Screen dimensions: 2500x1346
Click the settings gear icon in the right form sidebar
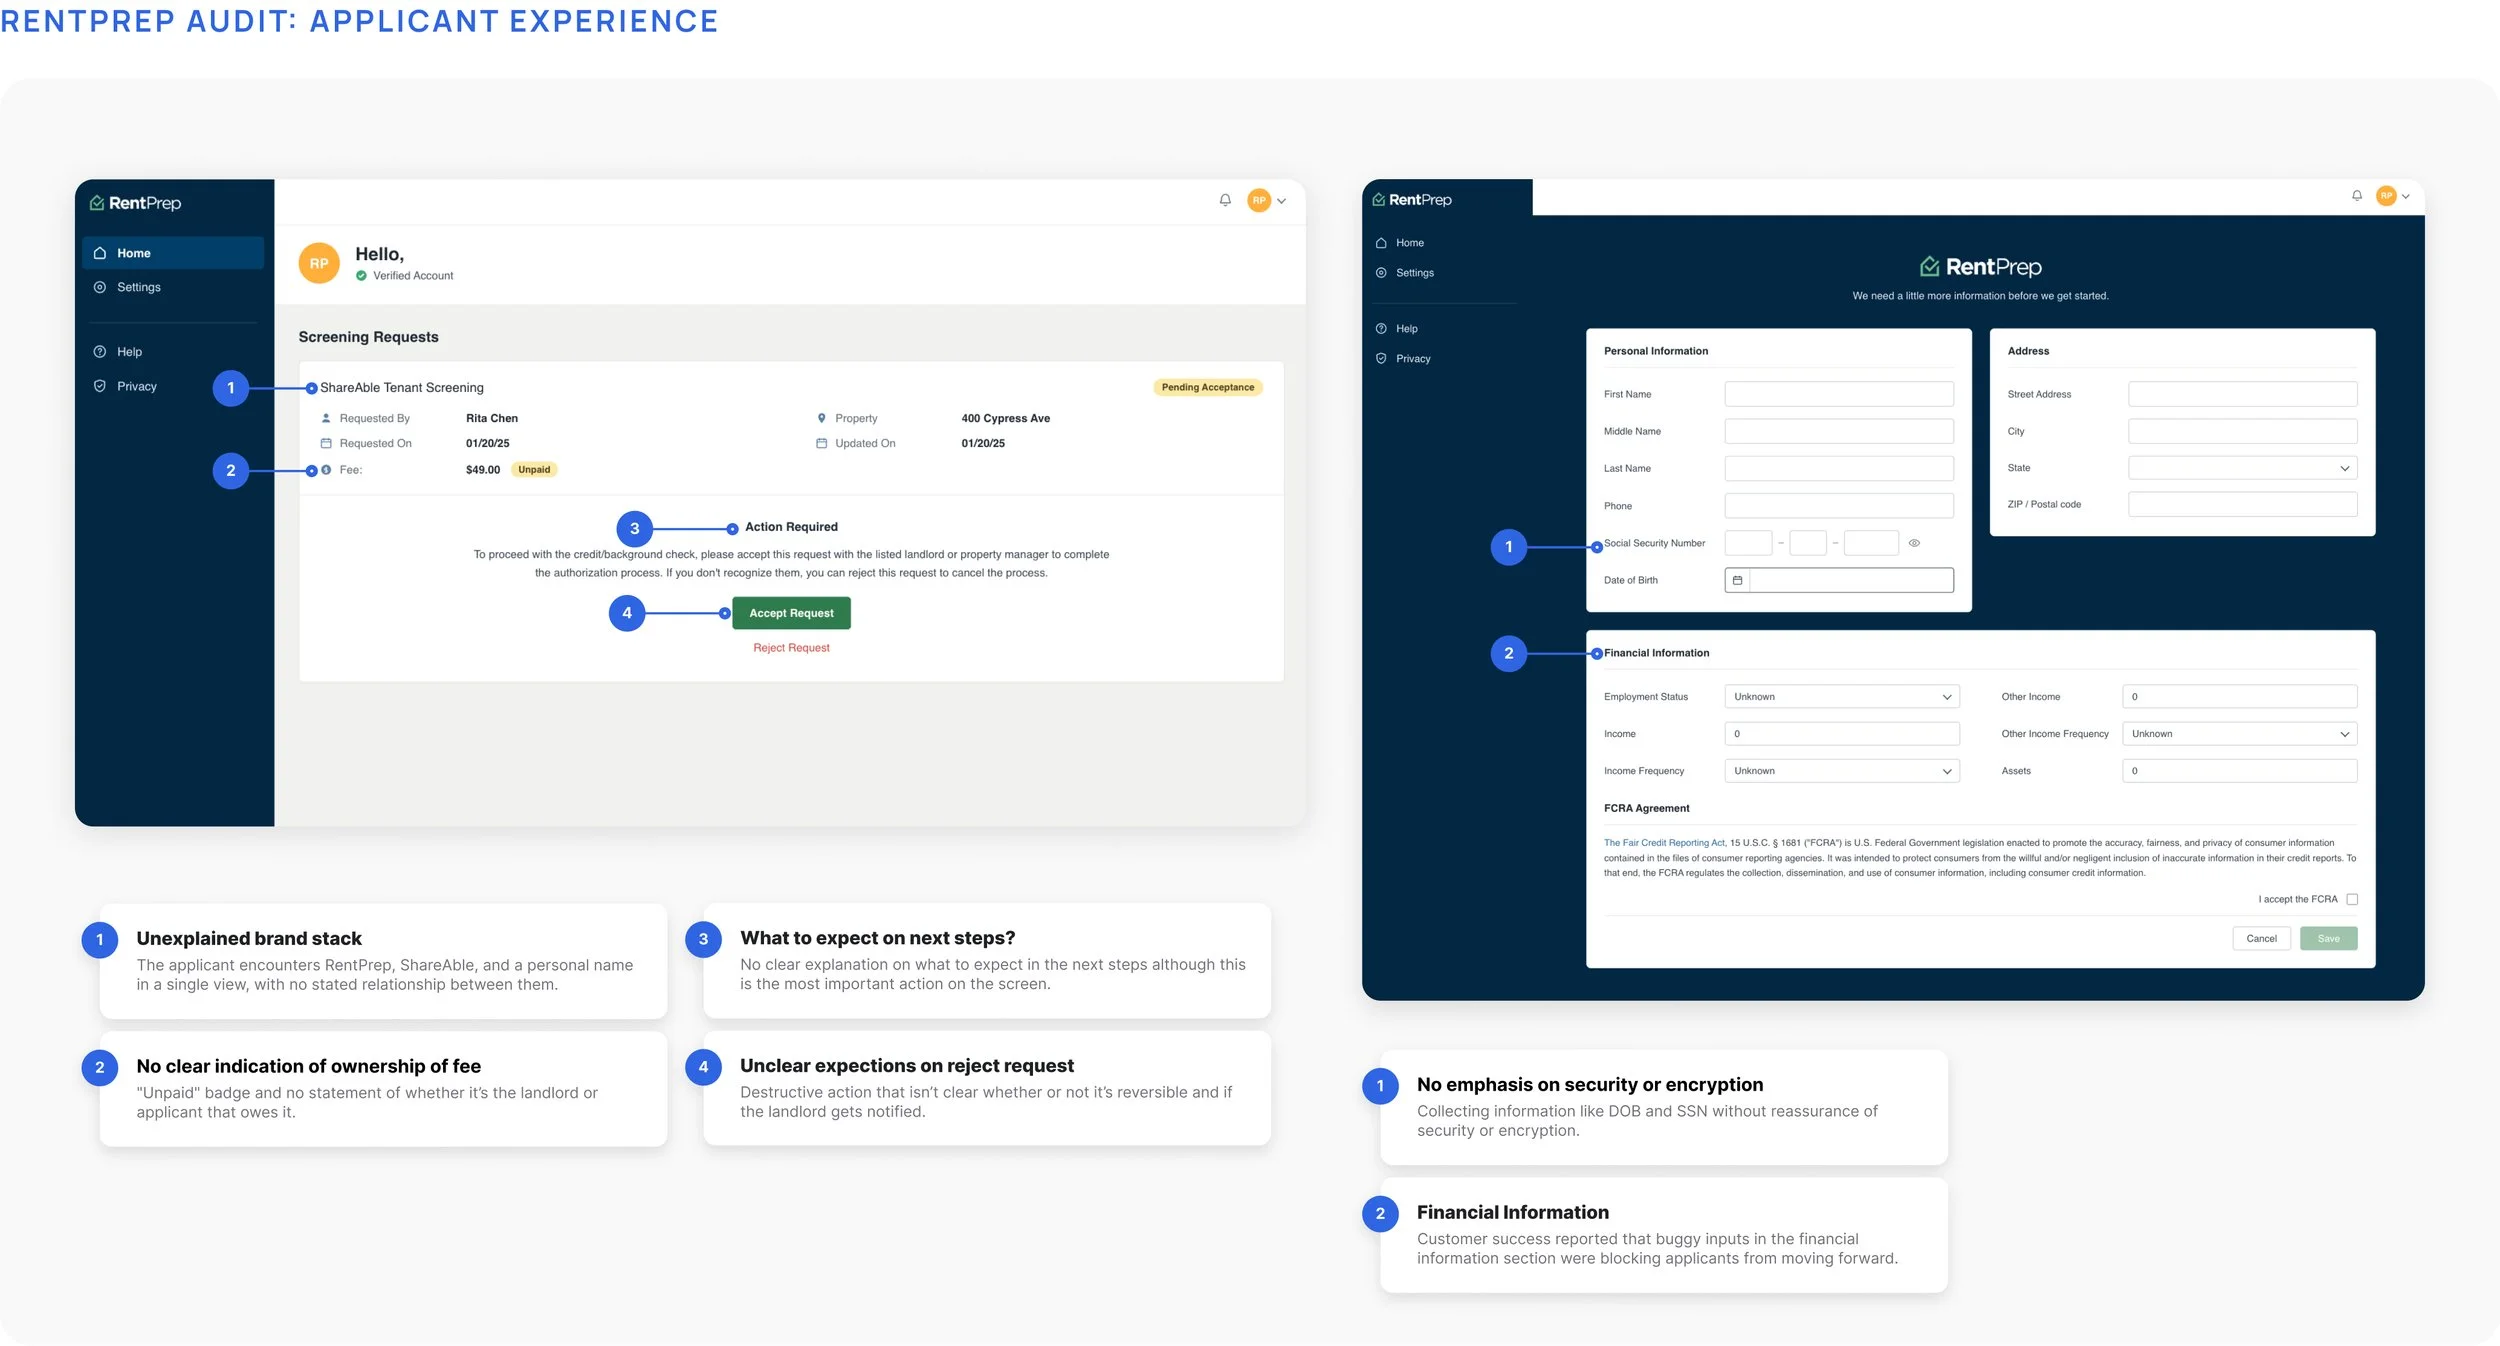pyautogui.click(x=1381, y=273)
